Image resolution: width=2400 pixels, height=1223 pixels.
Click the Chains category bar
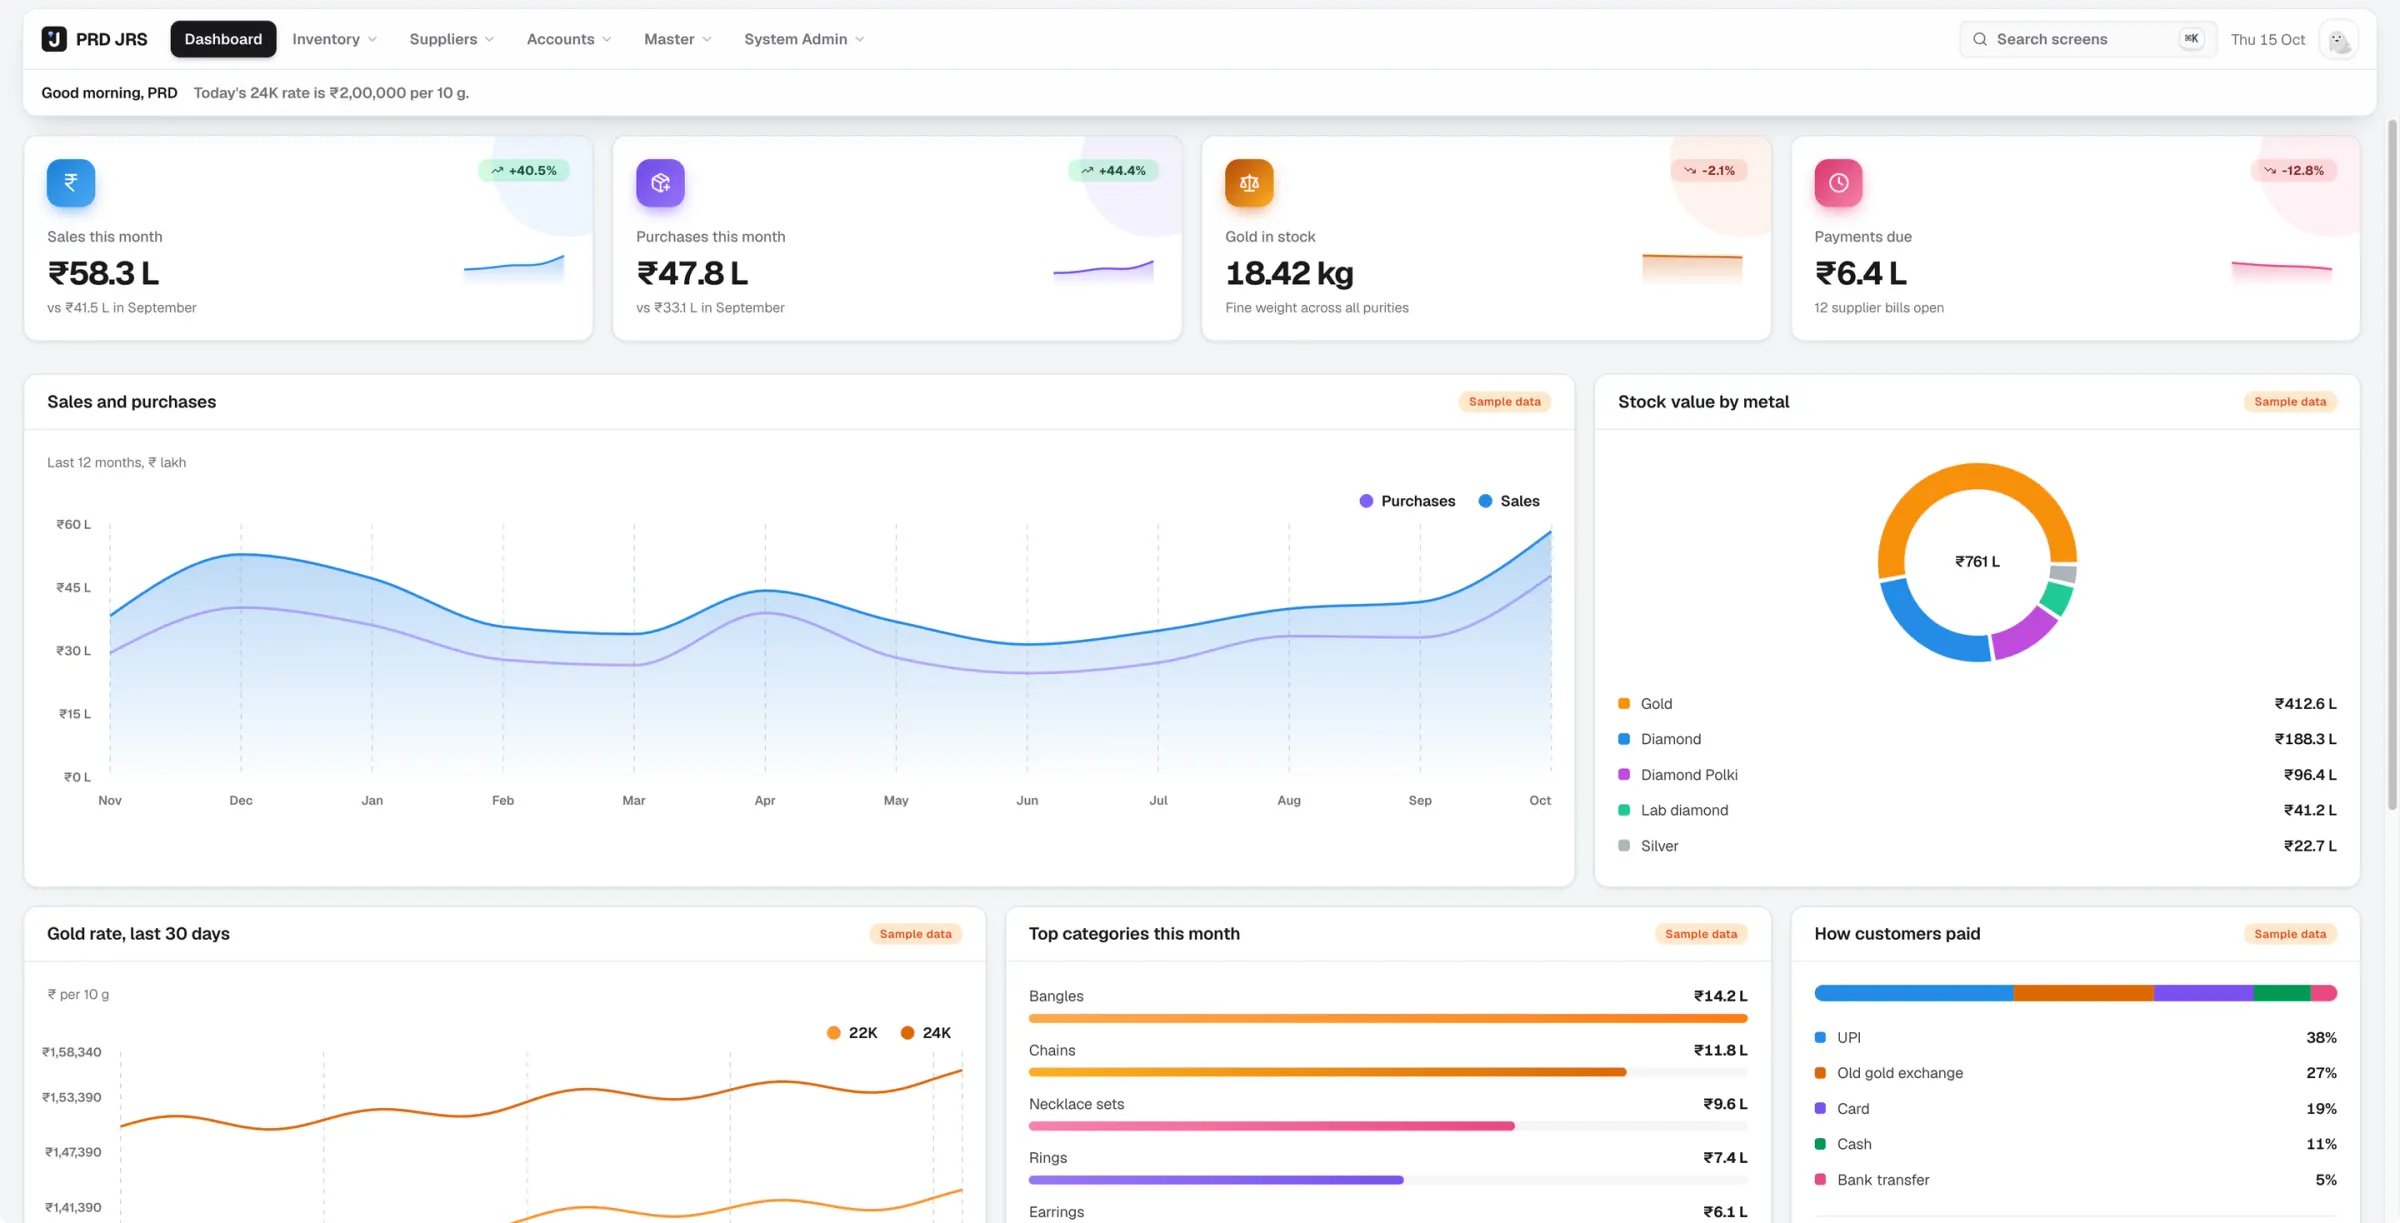click(x=1388, y=1073)
